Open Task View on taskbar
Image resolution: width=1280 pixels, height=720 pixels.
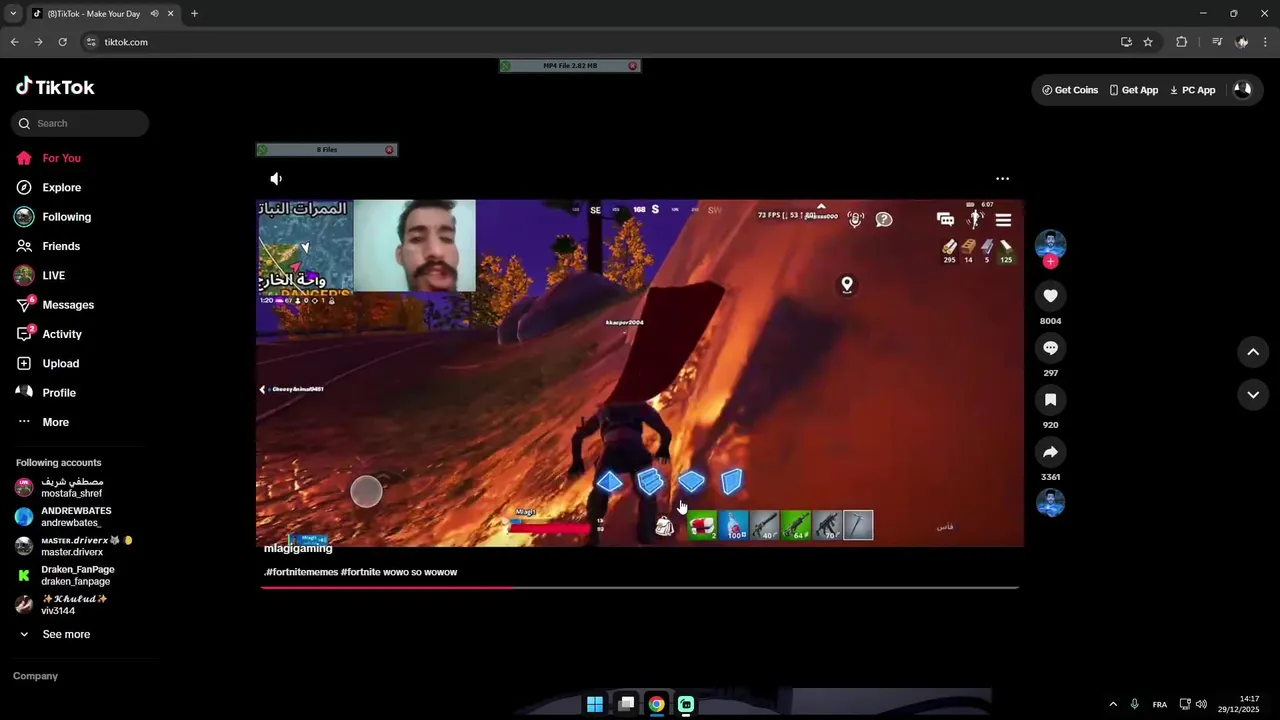pos(626,704)
